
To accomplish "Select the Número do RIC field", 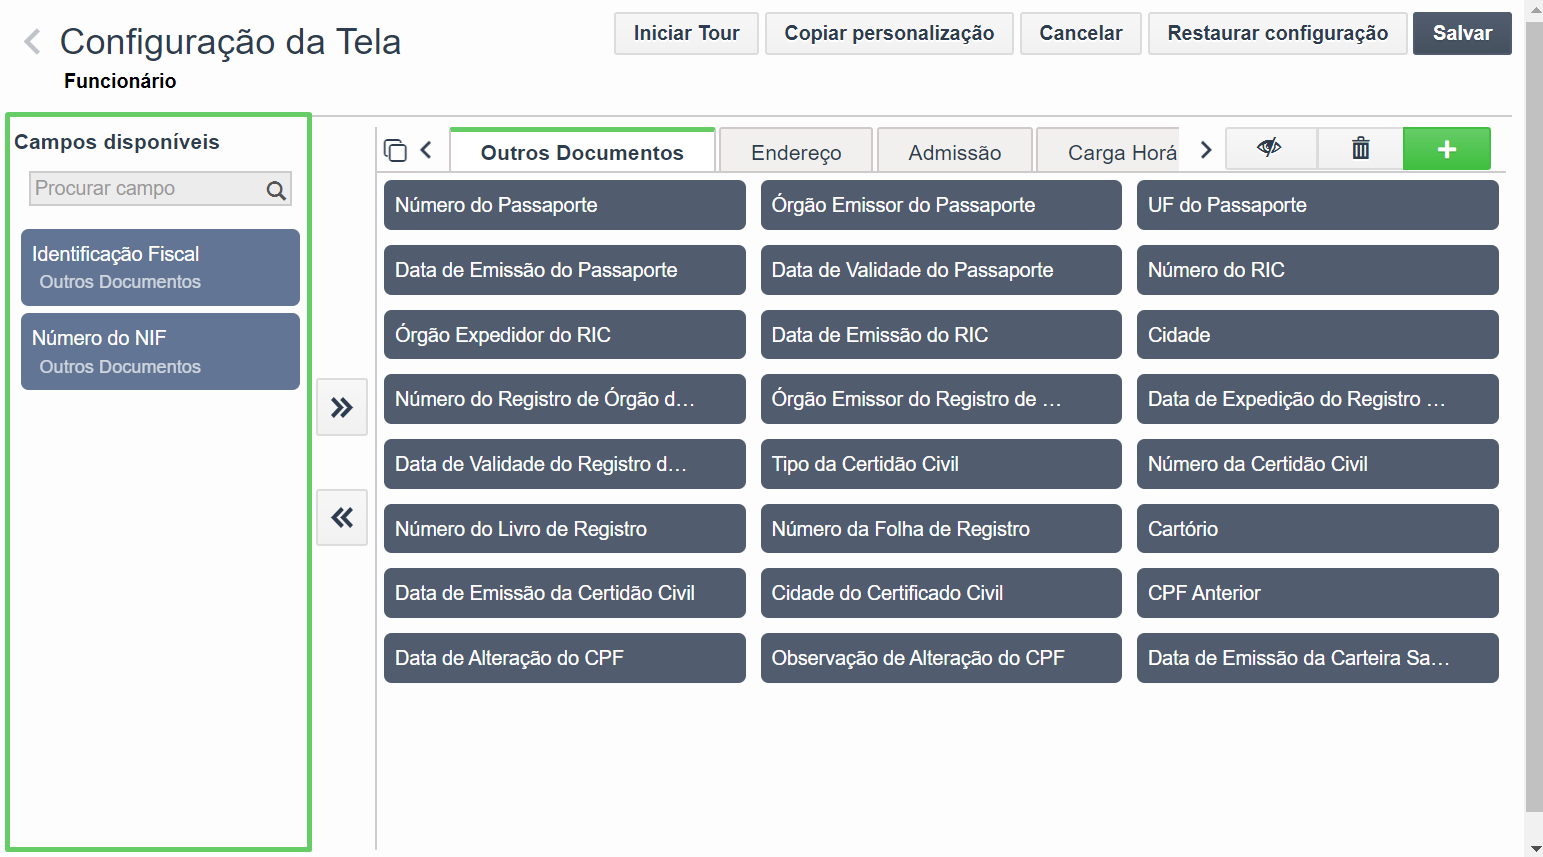I will click(x=1317, y=270).
